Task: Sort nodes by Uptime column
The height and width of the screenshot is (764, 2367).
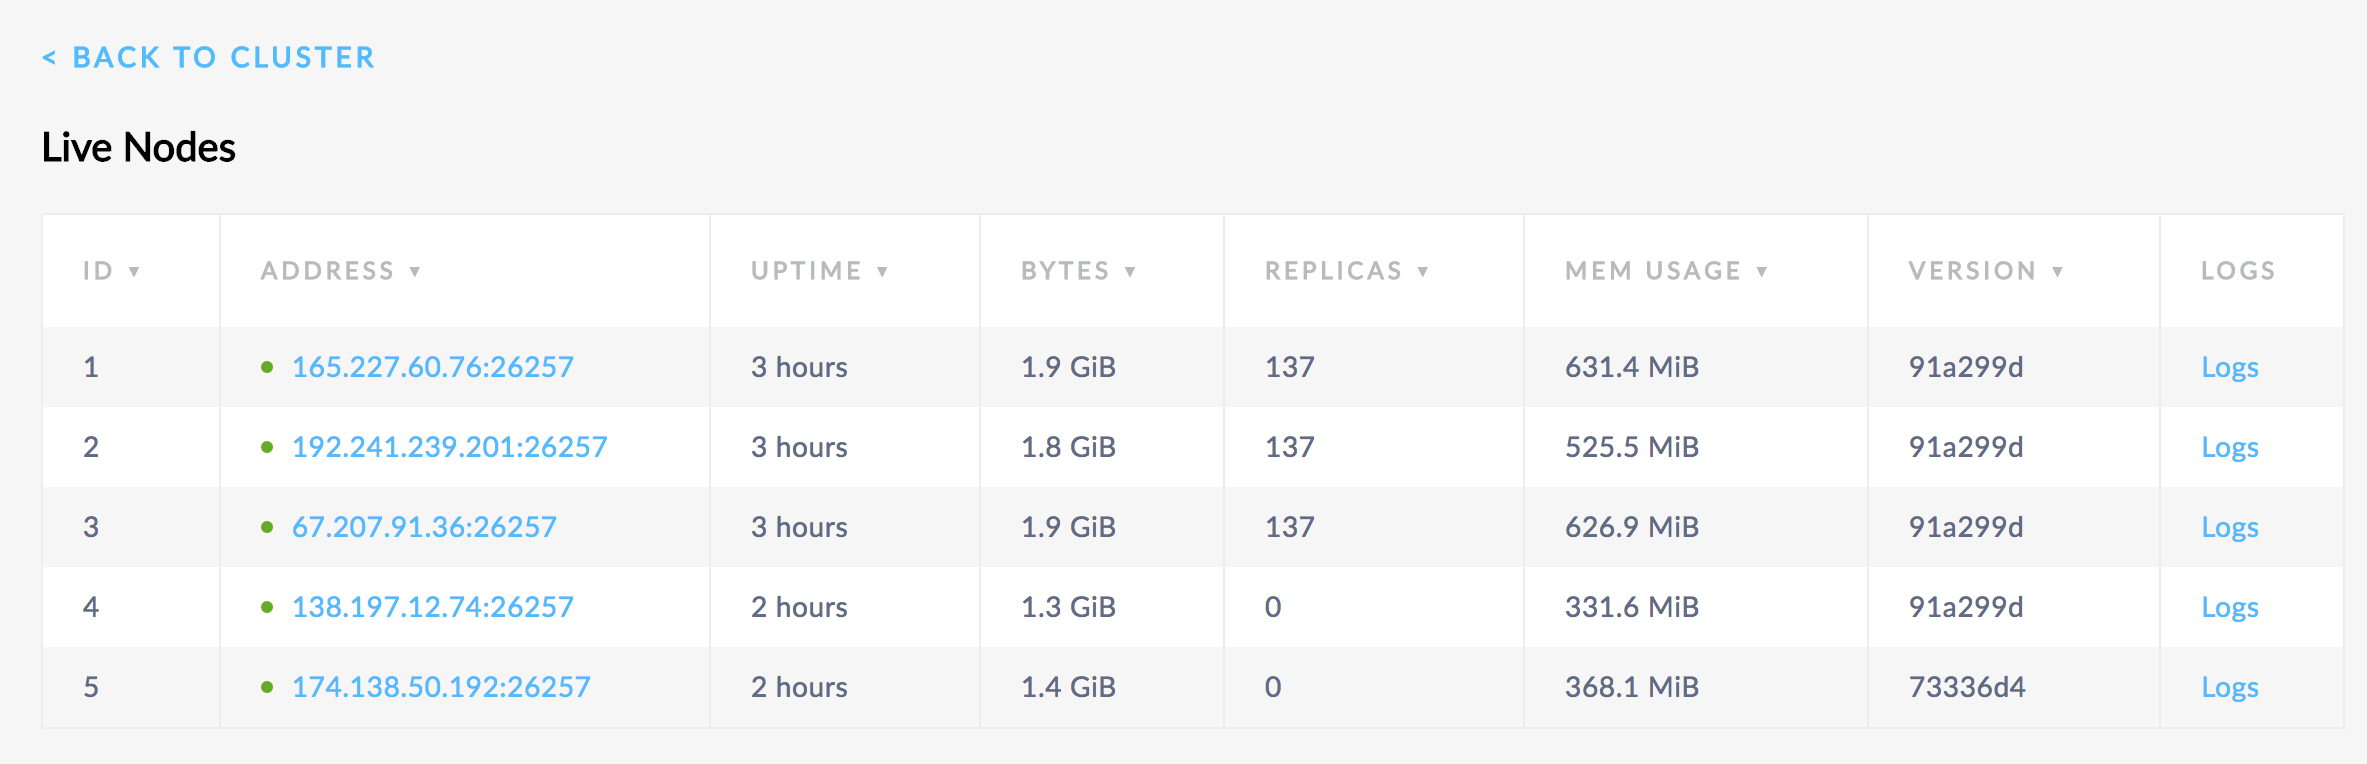Action: coord(819,271)
